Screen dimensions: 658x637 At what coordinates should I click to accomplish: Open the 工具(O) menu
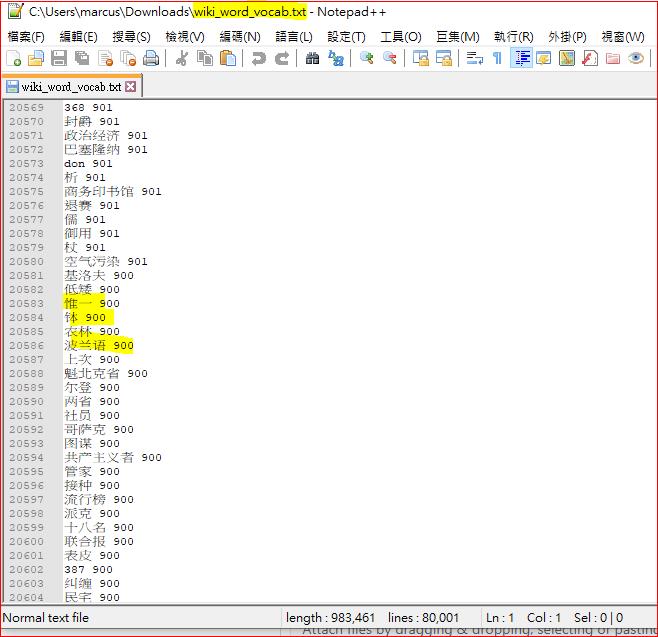401,37
